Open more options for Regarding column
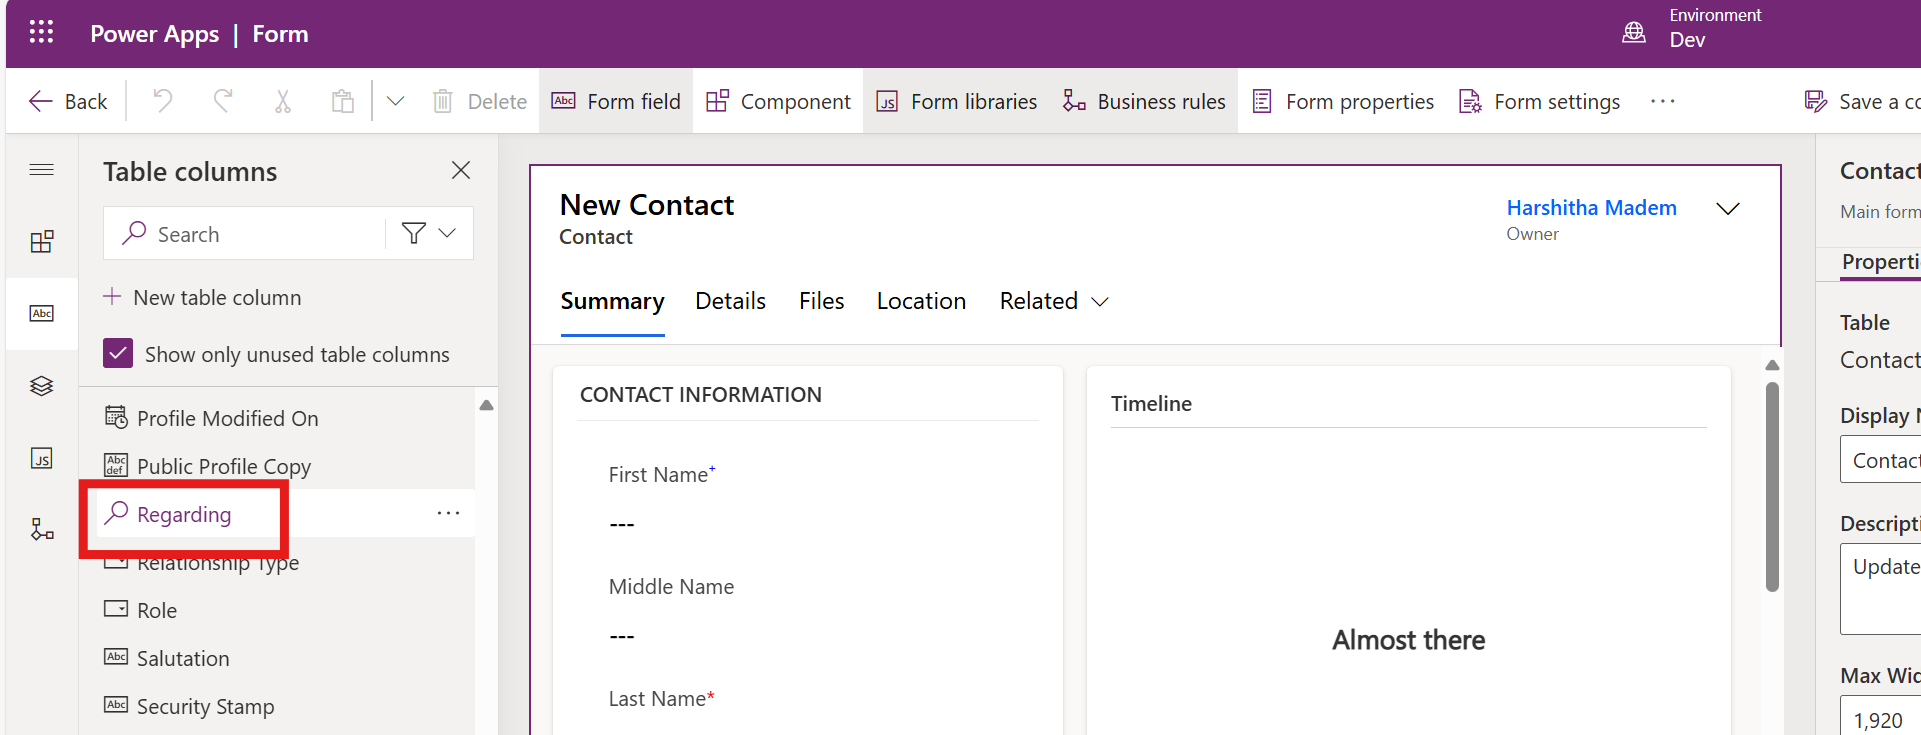This screenshot has width=1921, height=735. (x=448, y=513)
